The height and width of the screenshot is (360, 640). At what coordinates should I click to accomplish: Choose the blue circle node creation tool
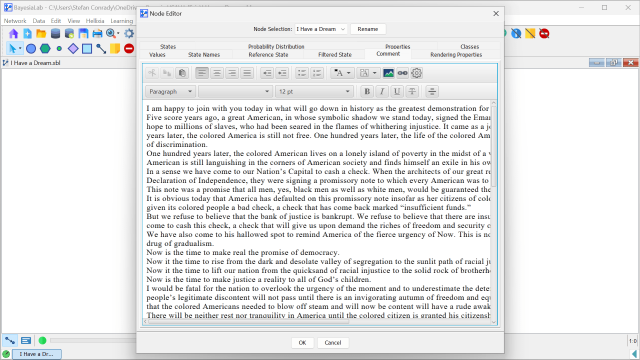point(31,49)
